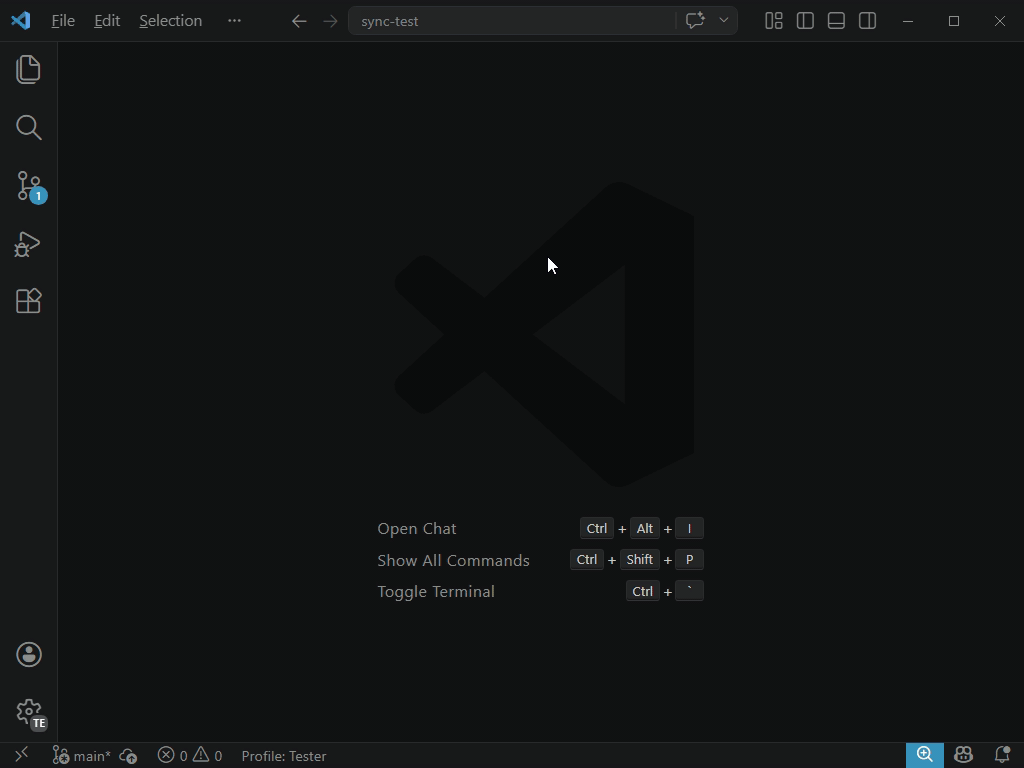The height and width of the screenshot is (768, 1024).
Task: Show more menus via ellipsis
Action: tap(234, 21)
